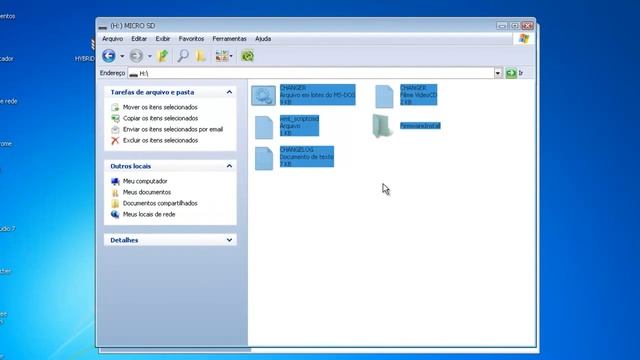This screenshot has height=360, width=640.
Task: Click the green sync toolbar icon
Action: (x=247, y=56)
